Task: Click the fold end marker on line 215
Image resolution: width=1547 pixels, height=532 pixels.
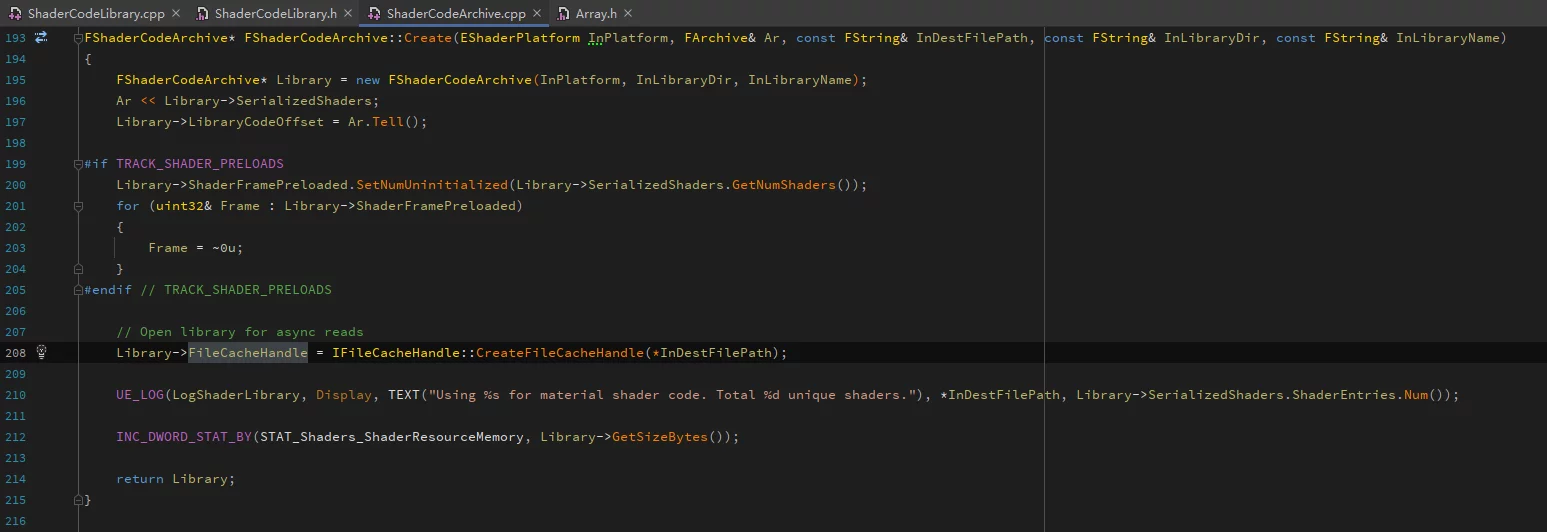Action: [78, 500]
